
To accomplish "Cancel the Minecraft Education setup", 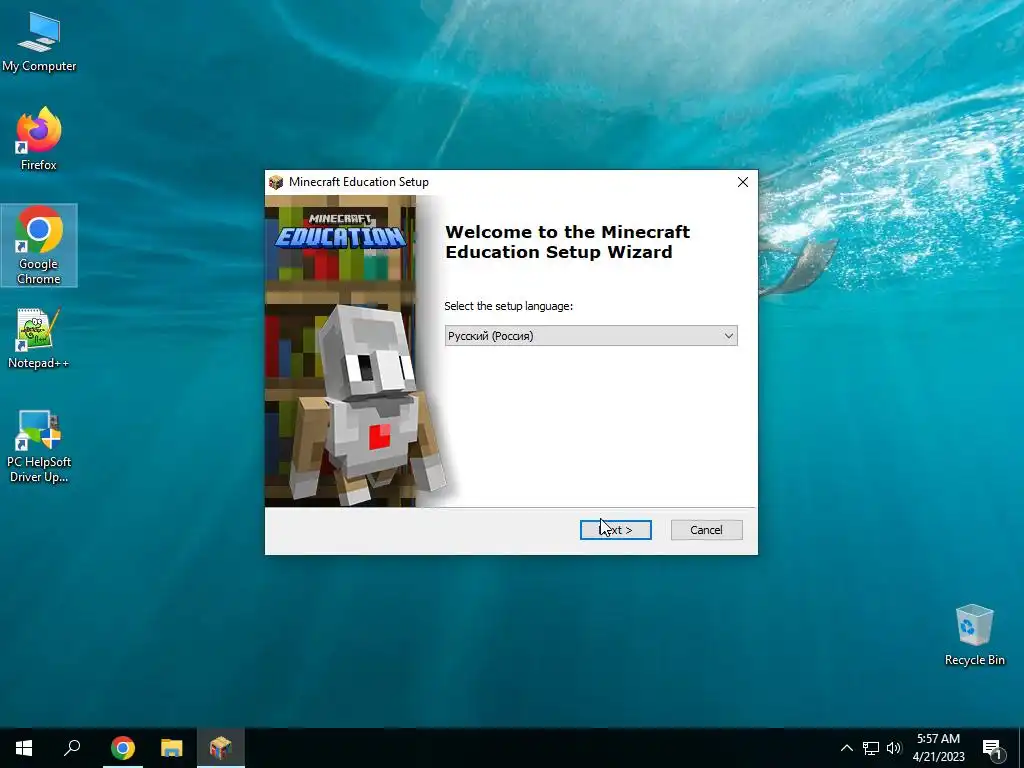I will pos(707,530).
